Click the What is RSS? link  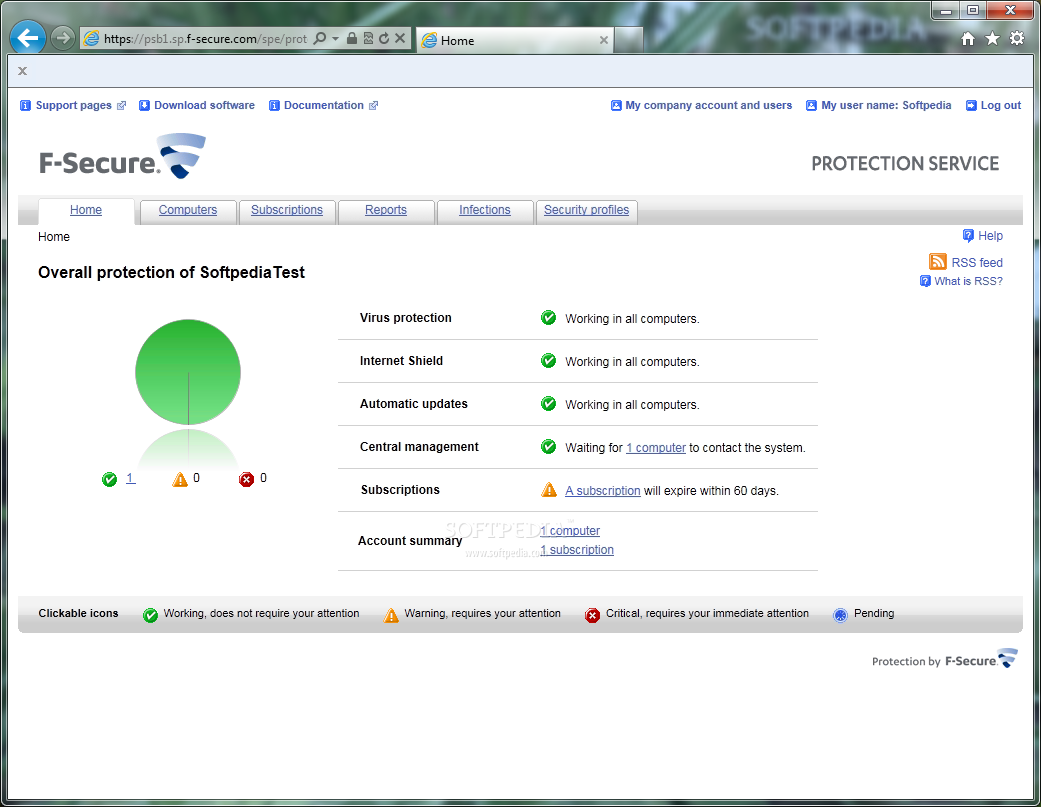[968, 281]
